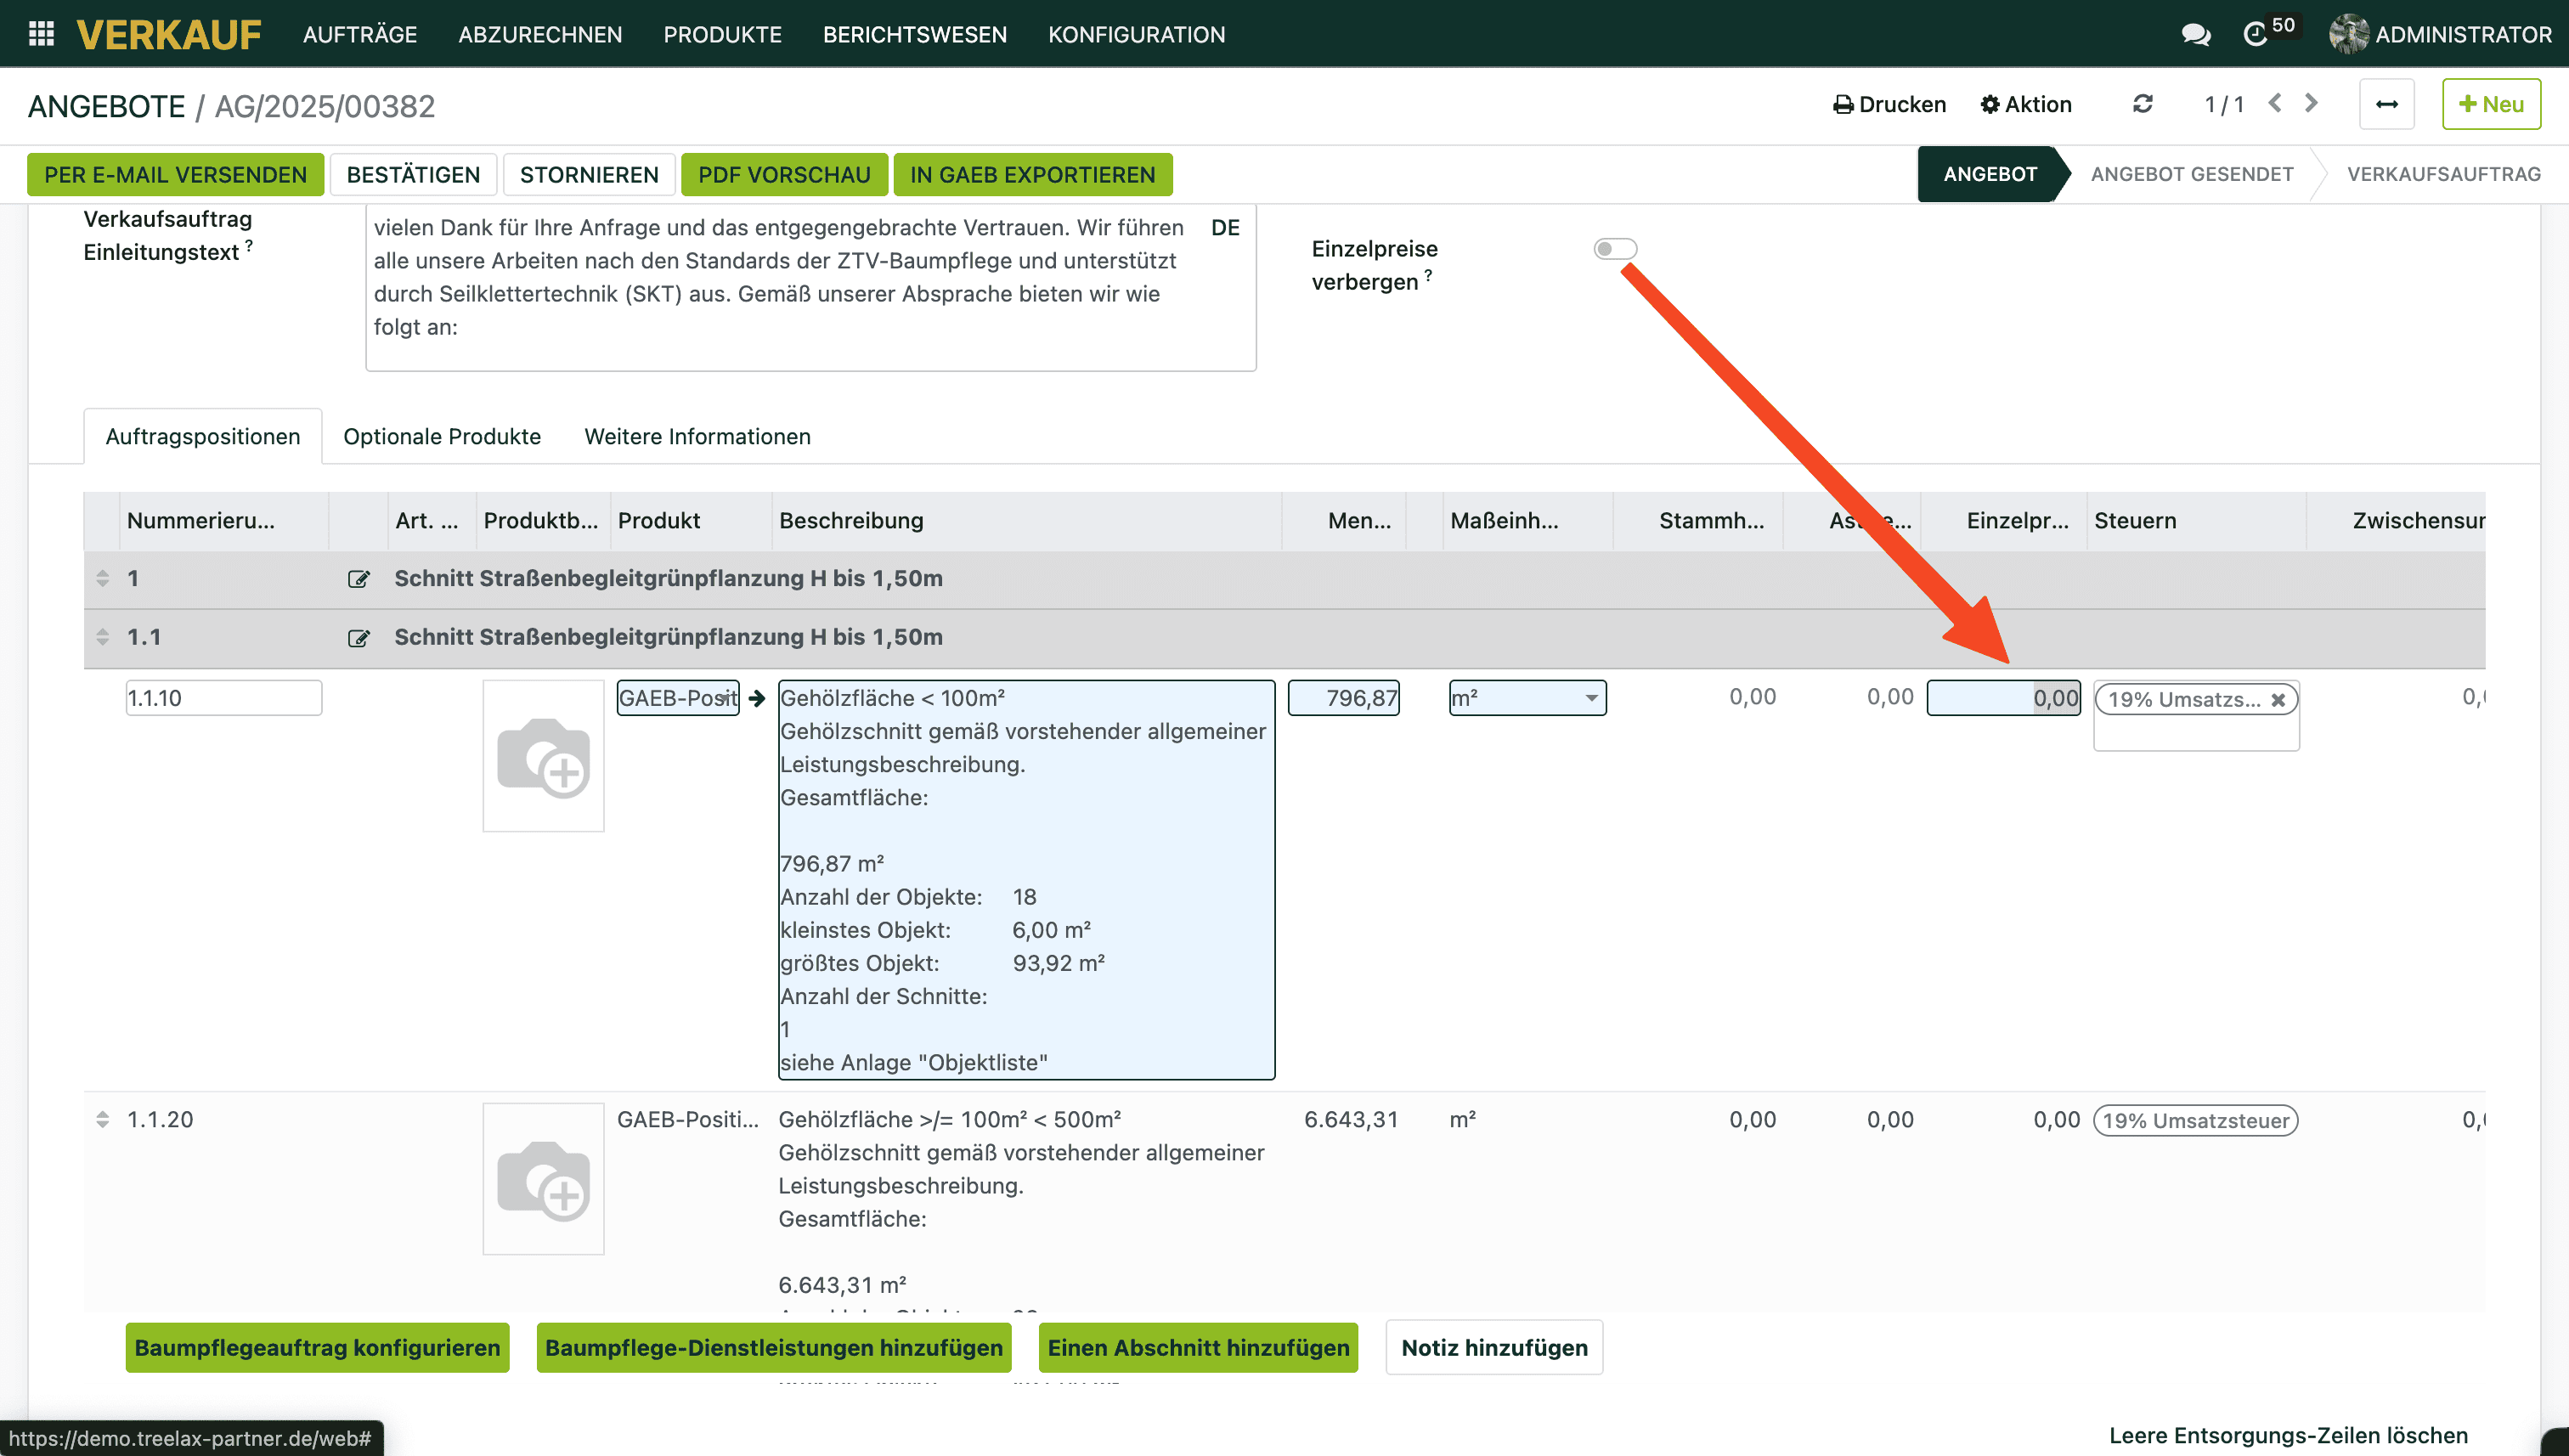The width and height of the screenshot is (2569, 1456).
Task: Toggle full-width form view button
Action: (2386, 104)
